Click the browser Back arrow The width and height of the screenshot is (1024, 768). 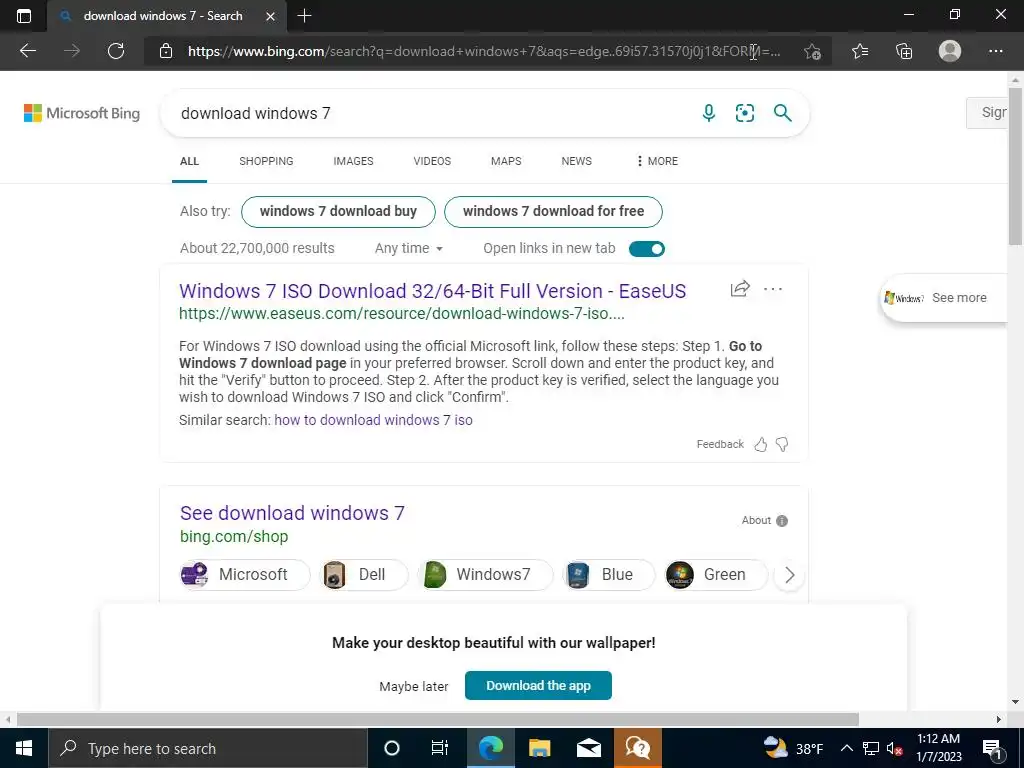27,51
